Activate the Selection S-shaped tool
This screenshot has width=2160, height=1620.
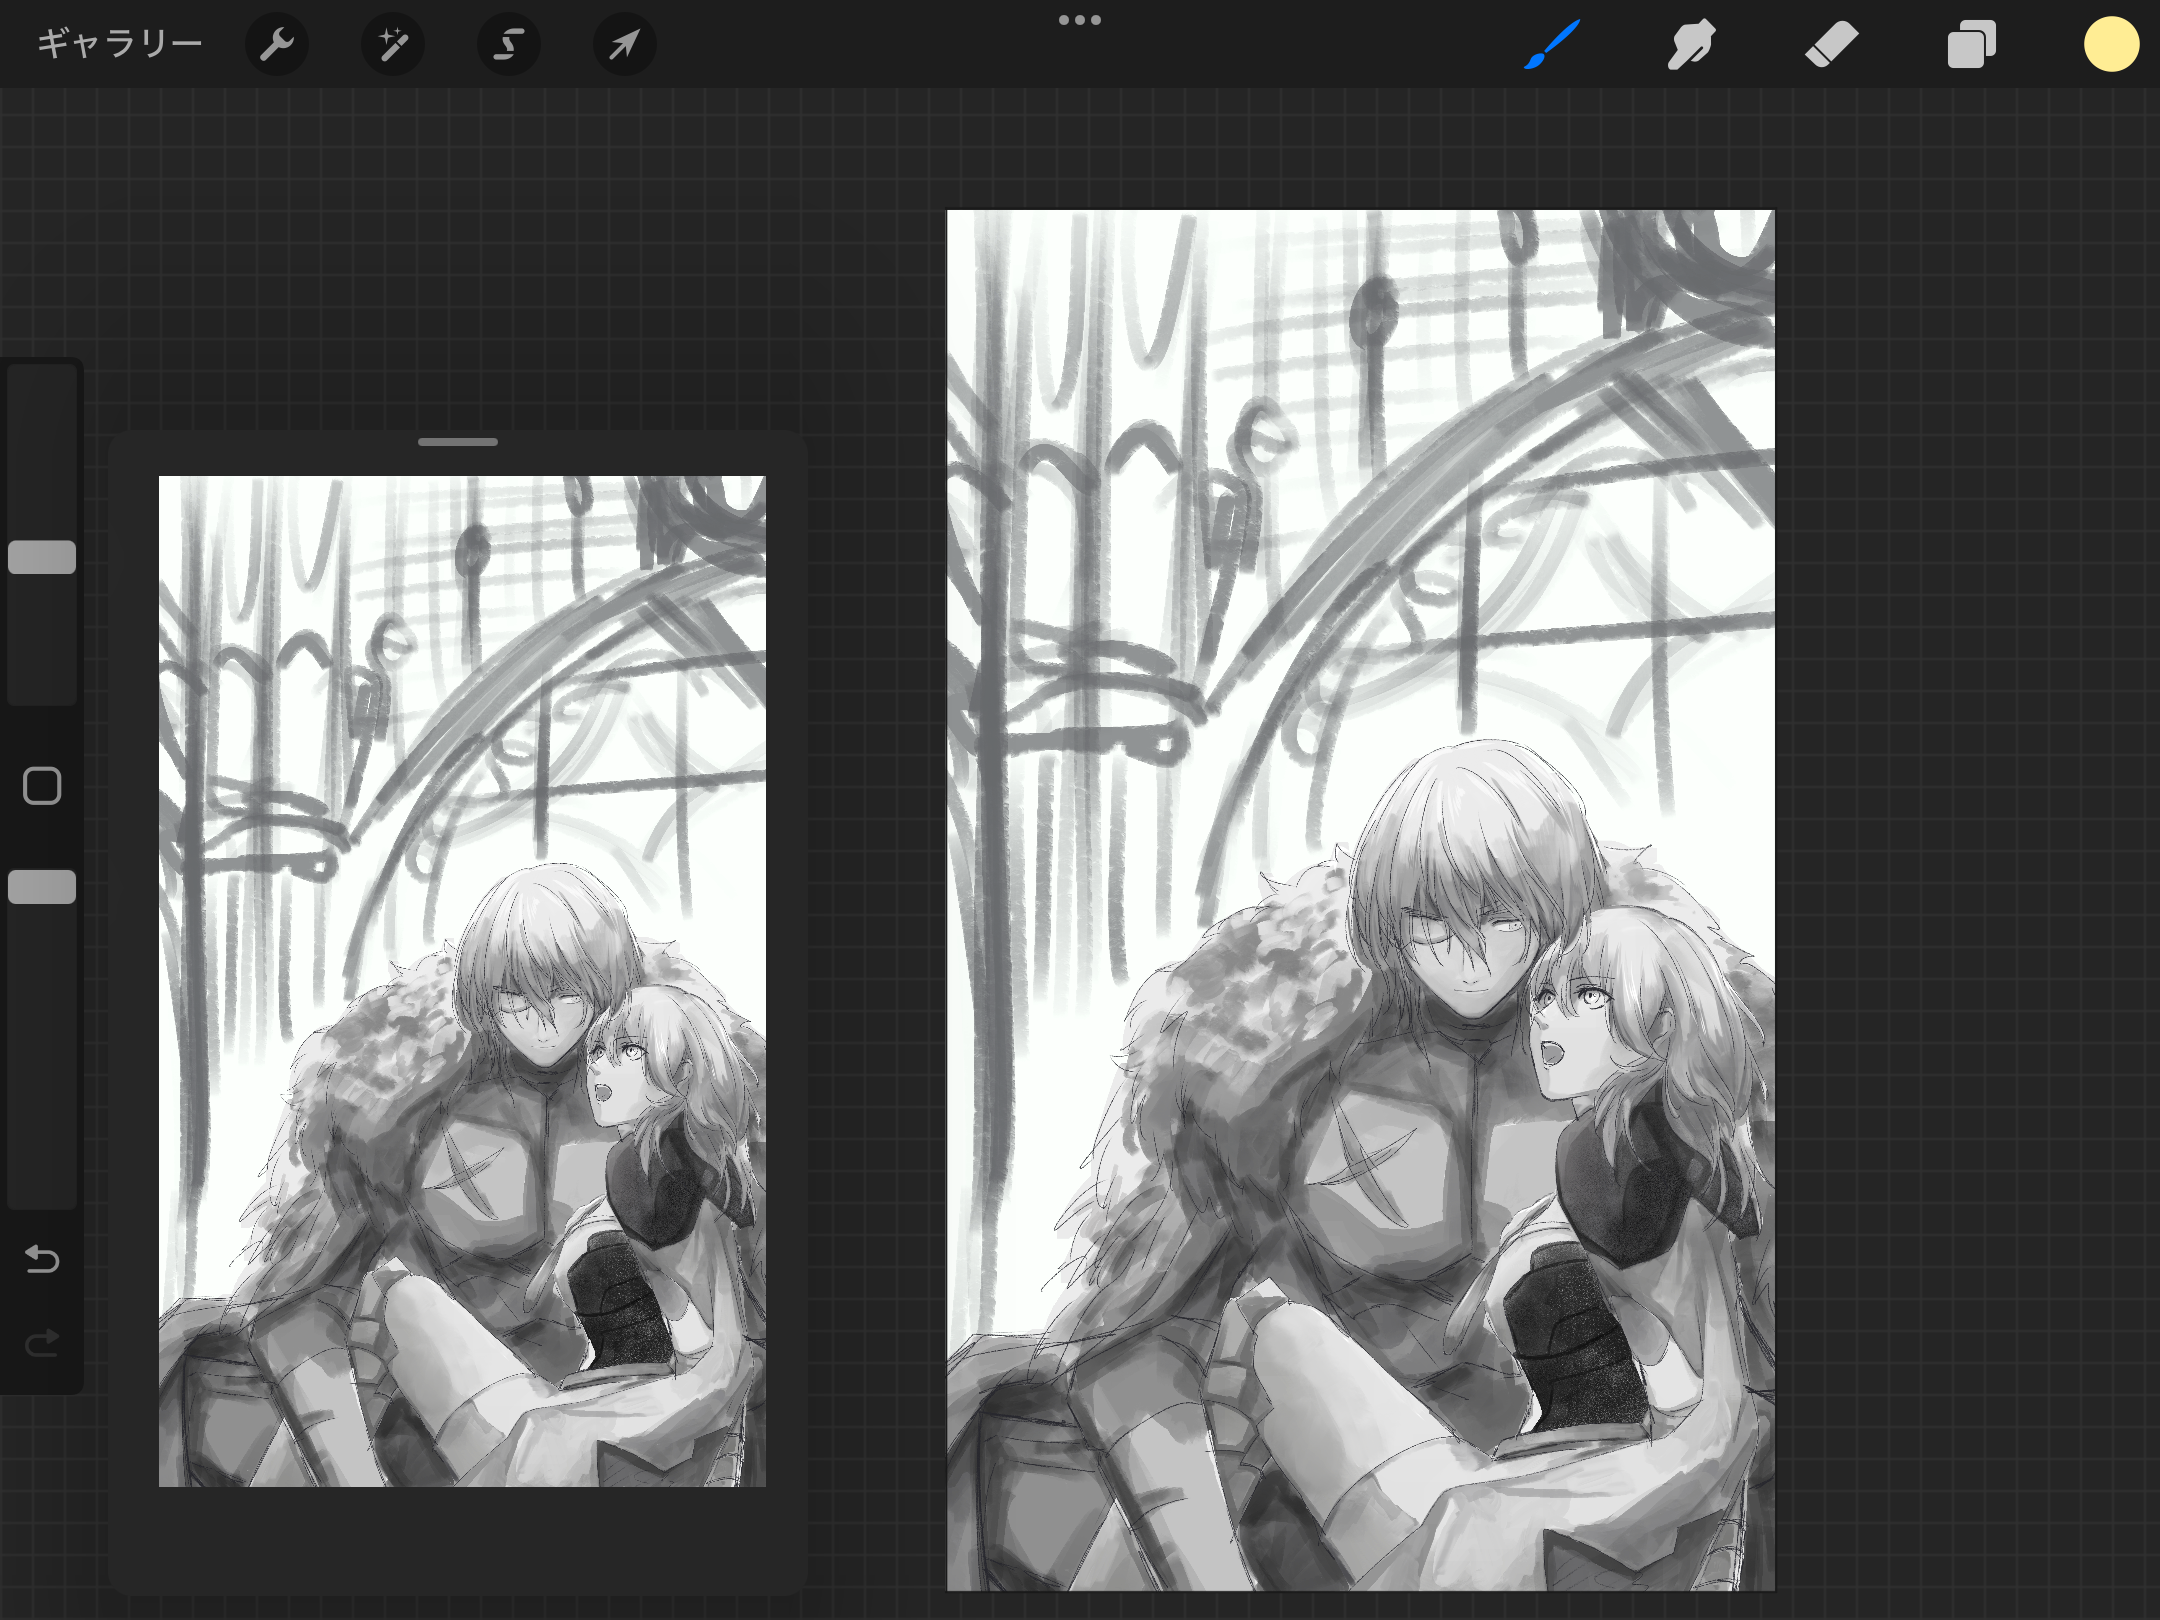[508, 44]
